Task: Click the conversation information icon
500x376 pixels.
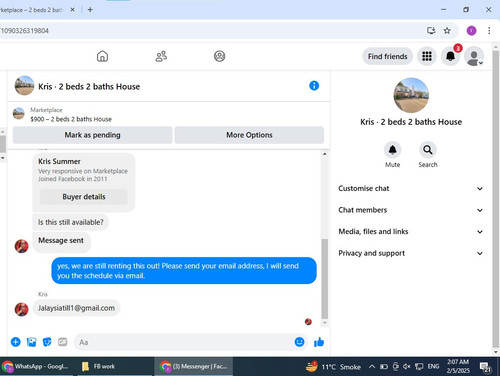Action: coord(314,86)
